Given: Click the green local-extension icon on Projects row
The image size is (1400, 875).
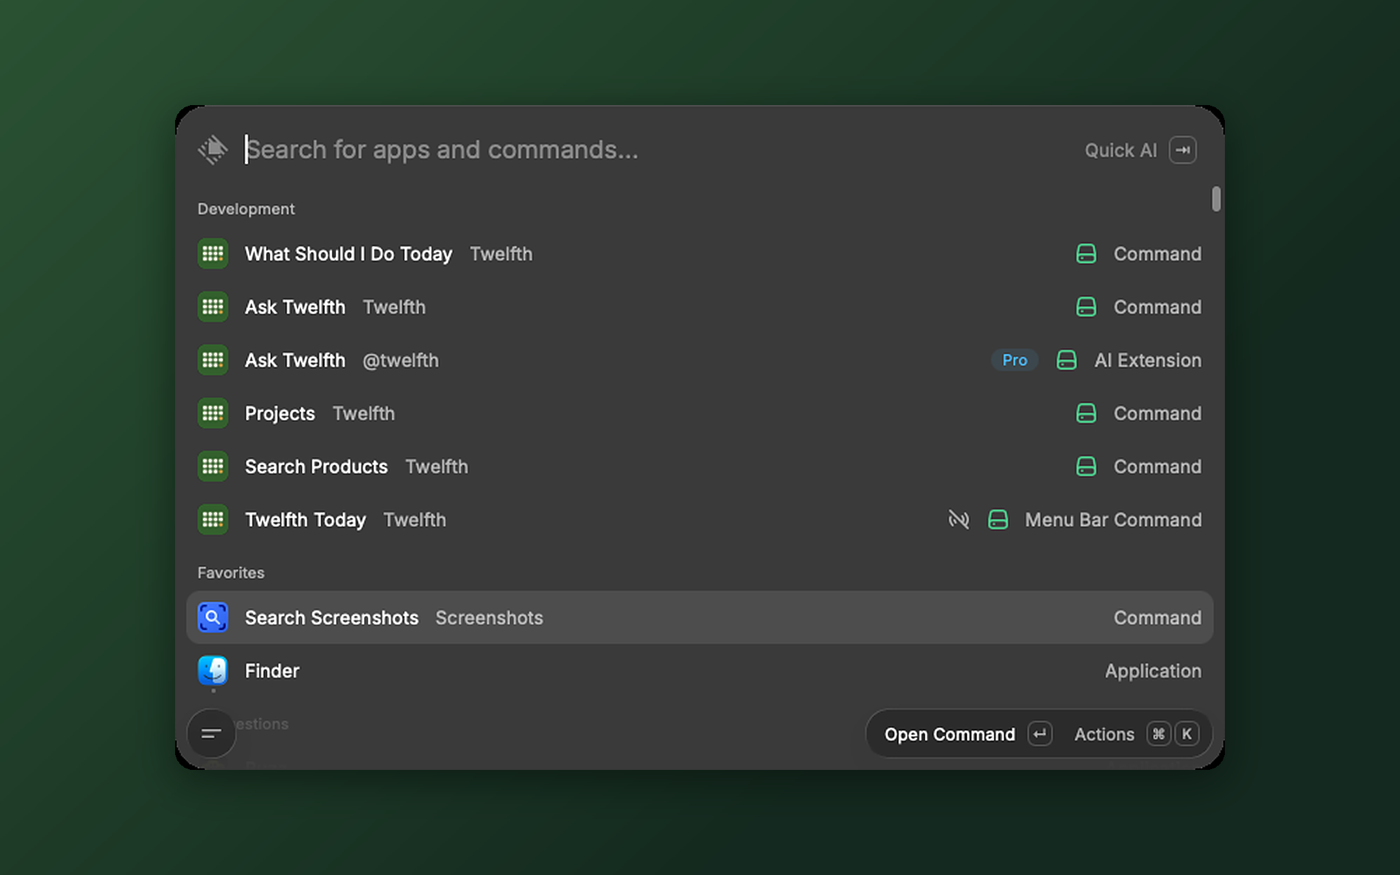Looking at the screenshot, I should click(1086, 413).
